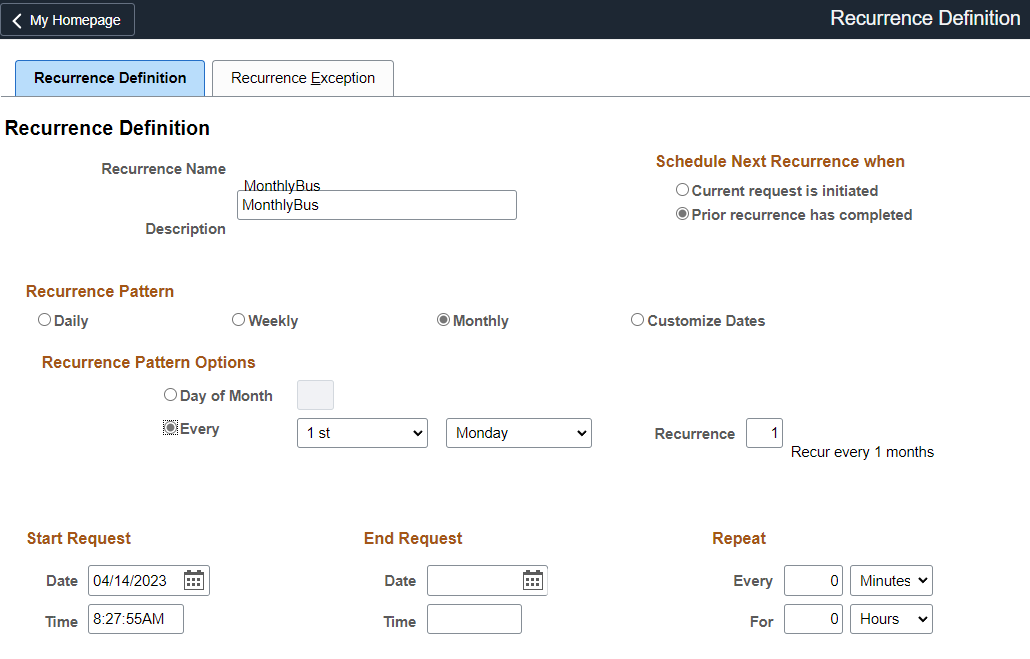Open the Minutes repeat unit dropdown
1030x659 pixels.
tap(890, 580)
